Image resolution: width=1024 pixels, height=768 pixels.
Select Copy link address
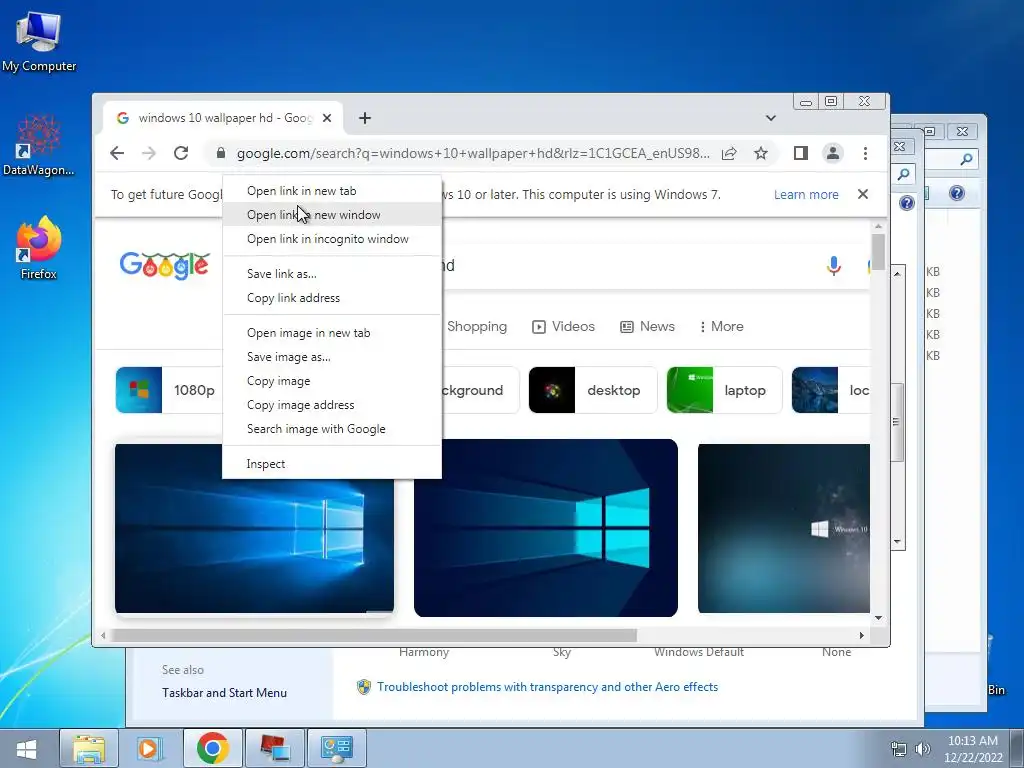click(x=332, y=298)
